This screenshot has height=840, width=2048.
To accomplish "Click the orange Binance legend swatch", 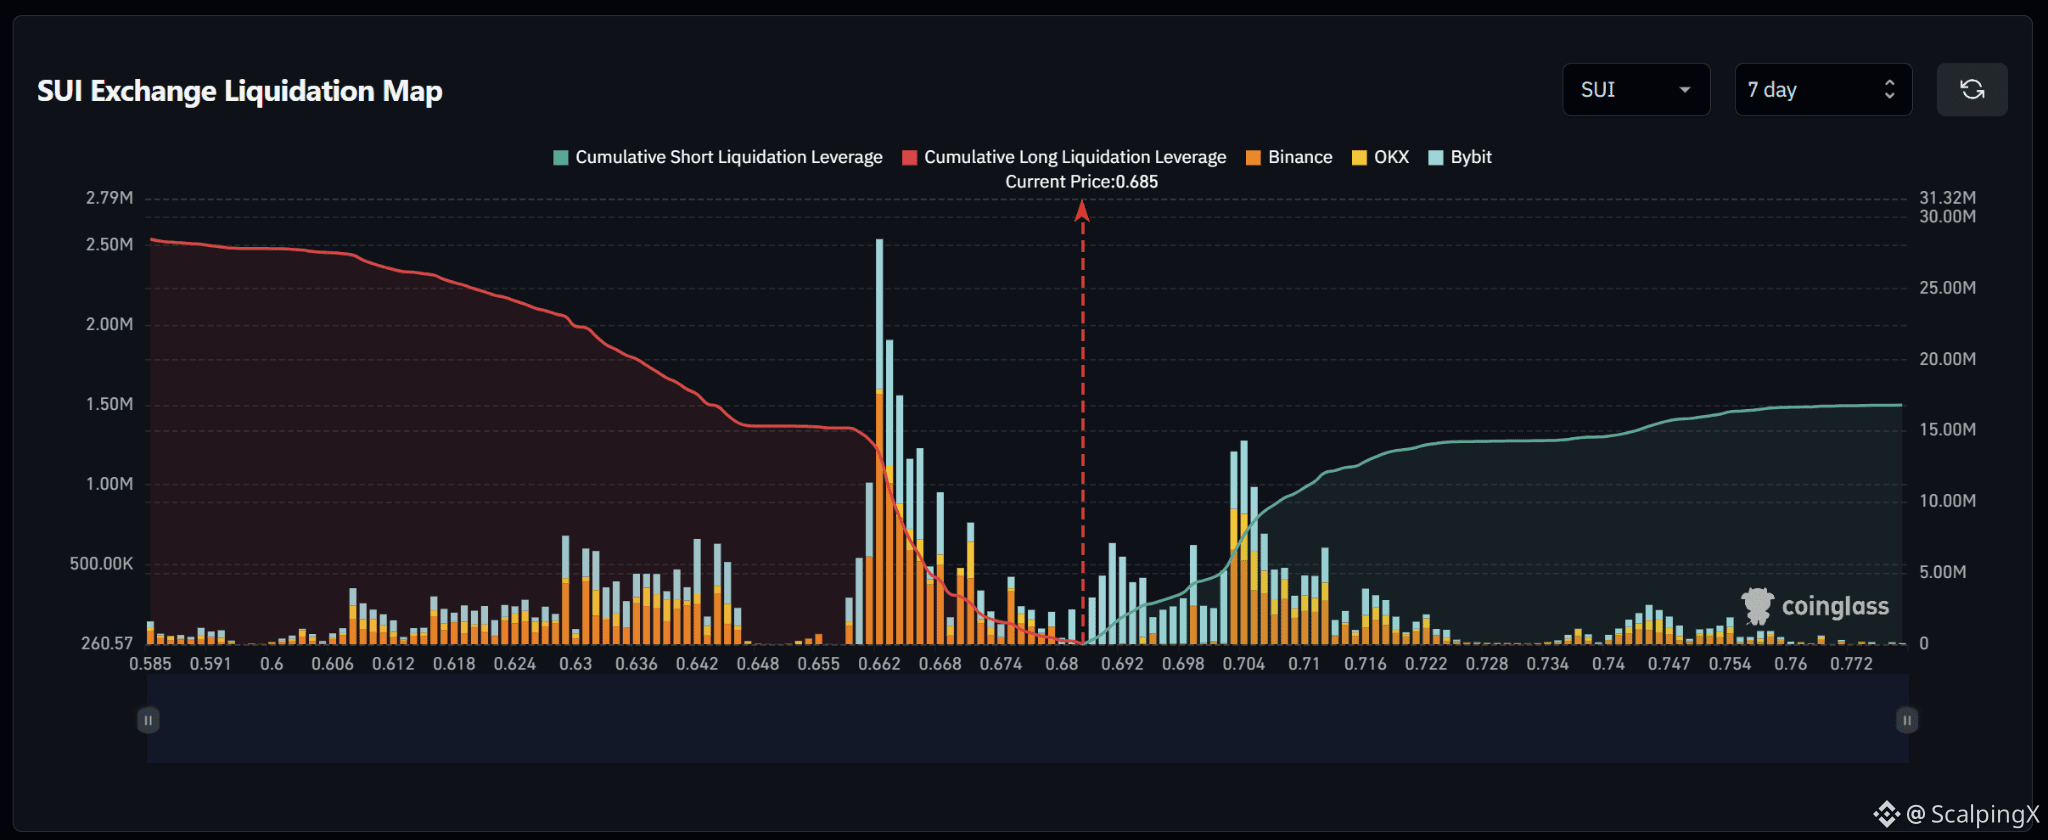I will [x=1253, y=157].
